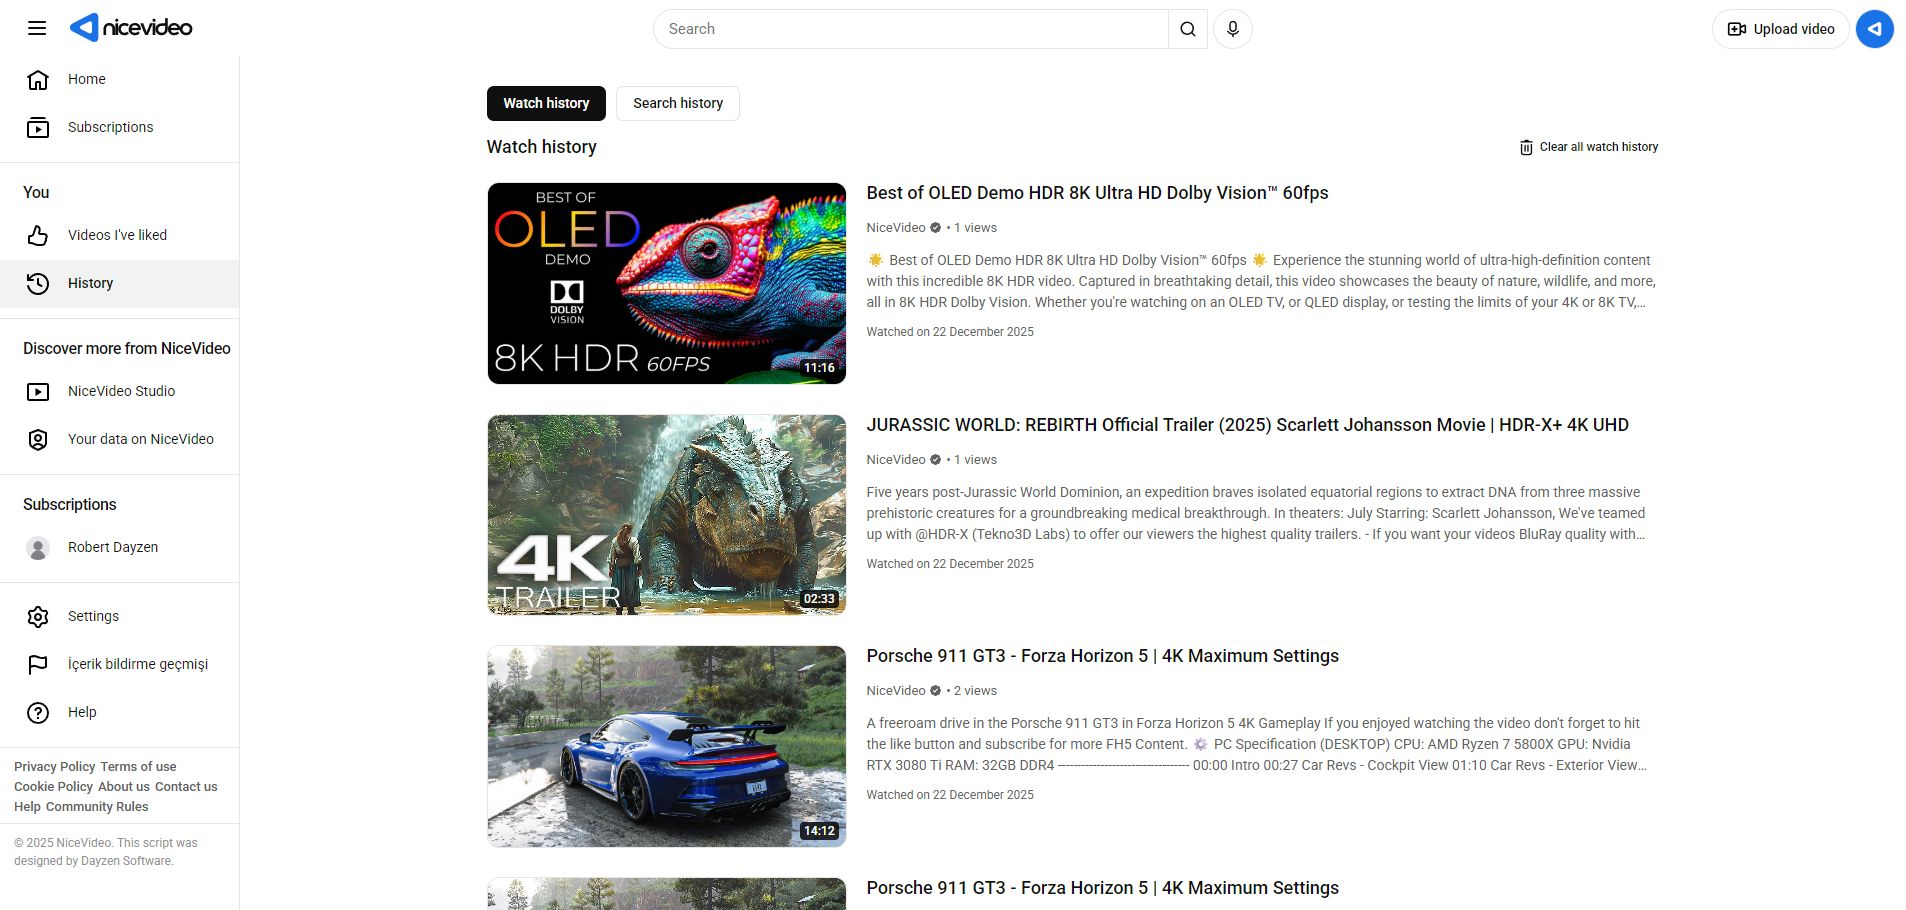Go to Home in the sidebar
This screenshot has height=910, width=1906.
click(x=120, y=80)
